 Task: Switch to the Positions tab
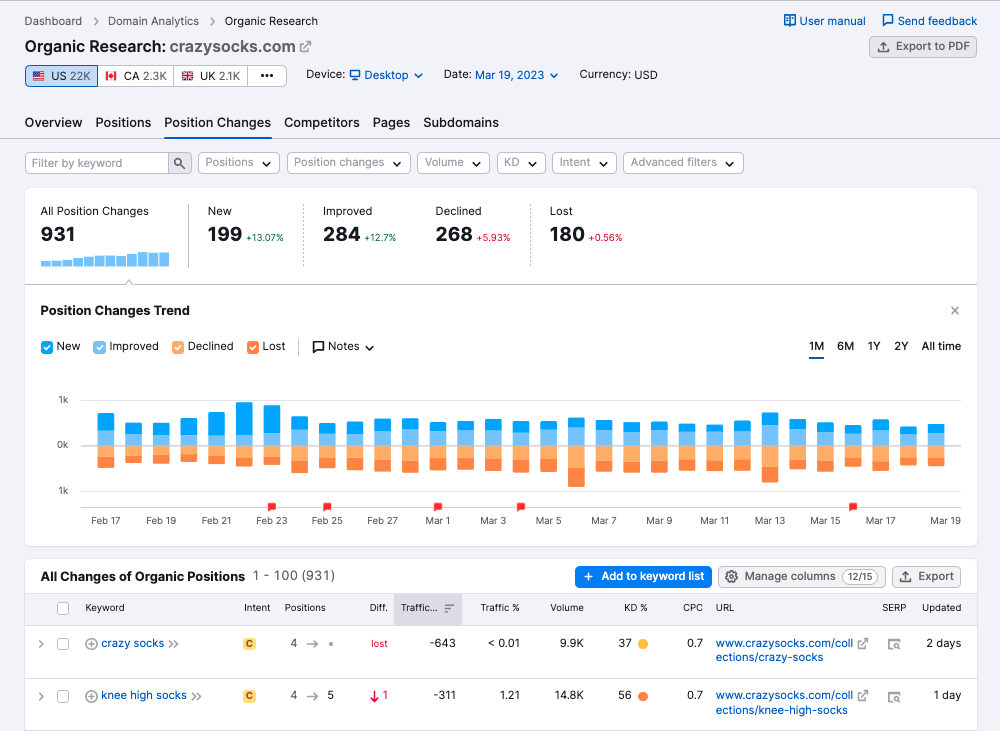123,123
